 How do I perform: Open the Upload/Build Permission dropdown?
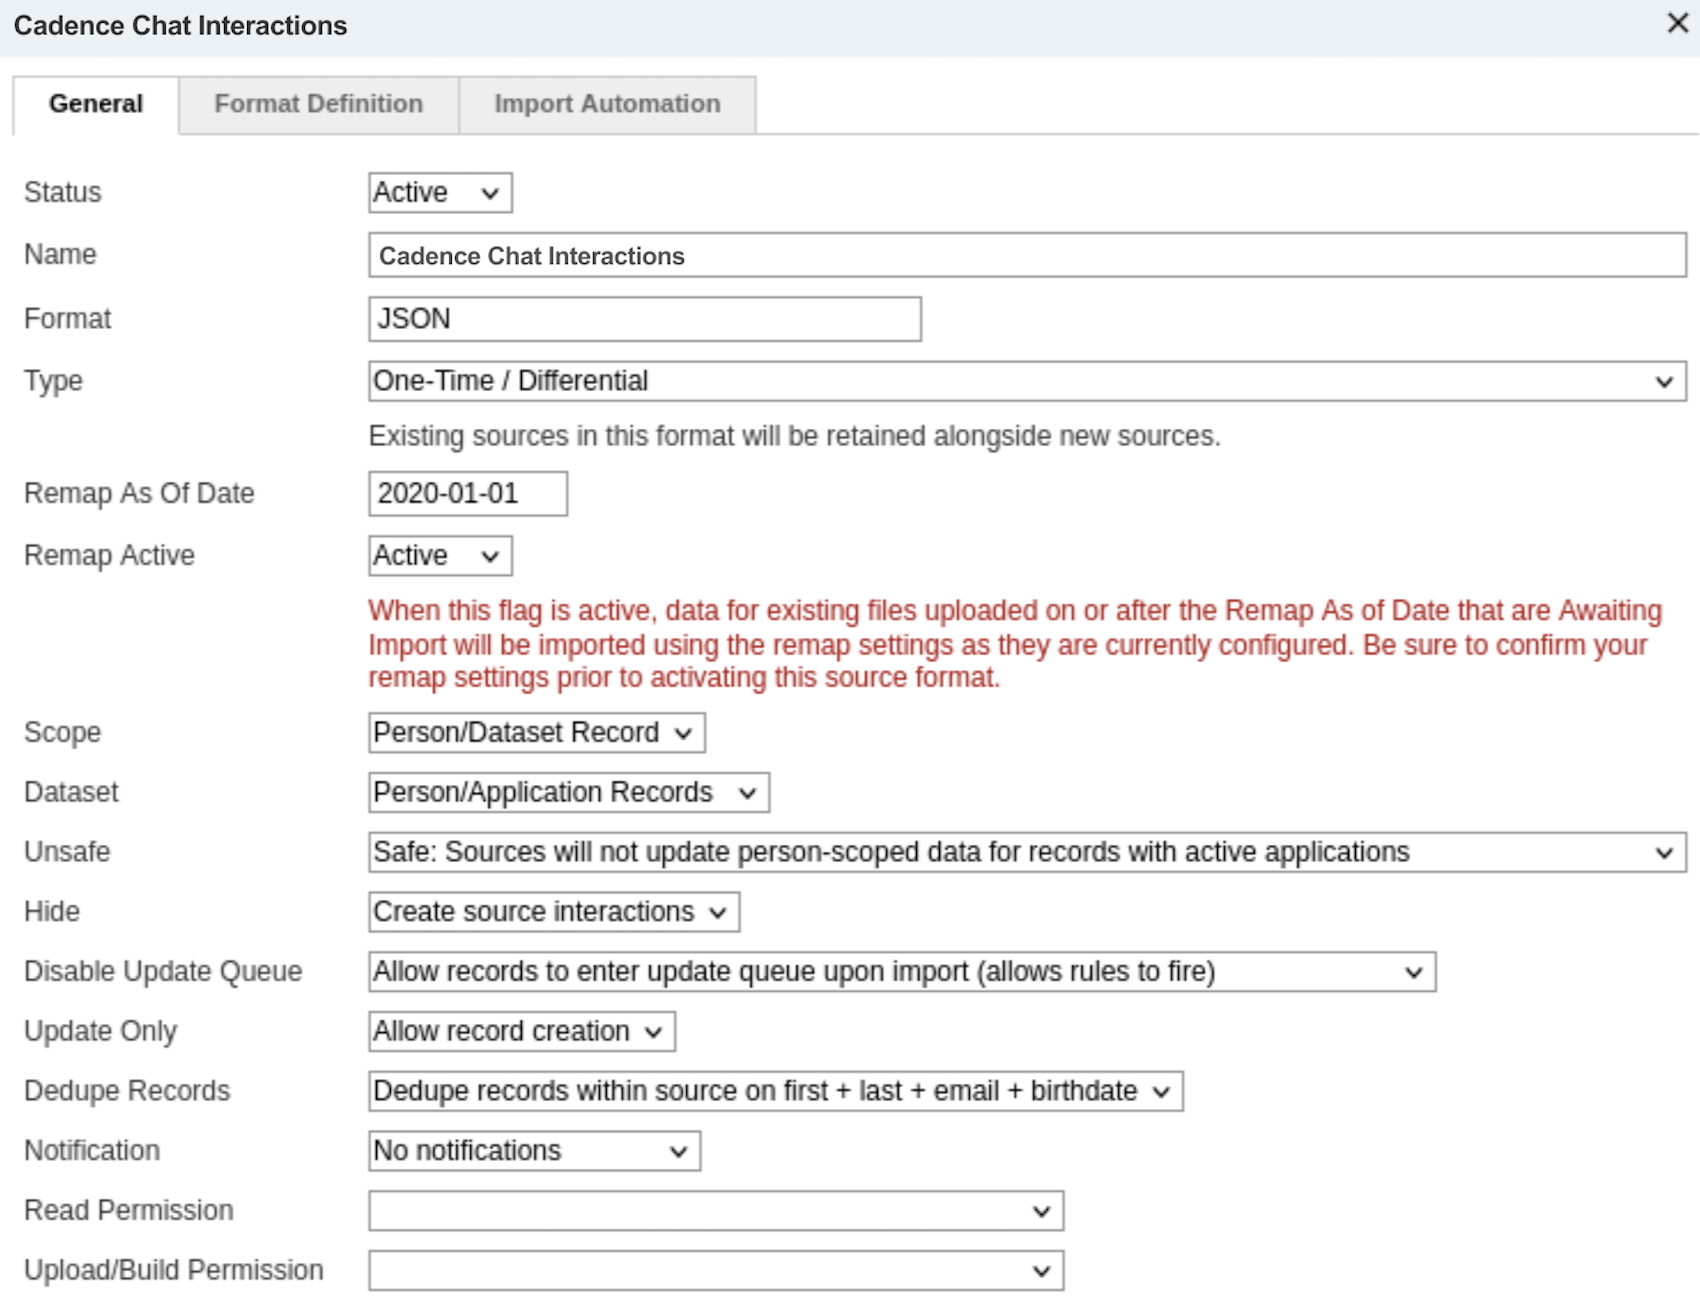tap(715, 1271)
